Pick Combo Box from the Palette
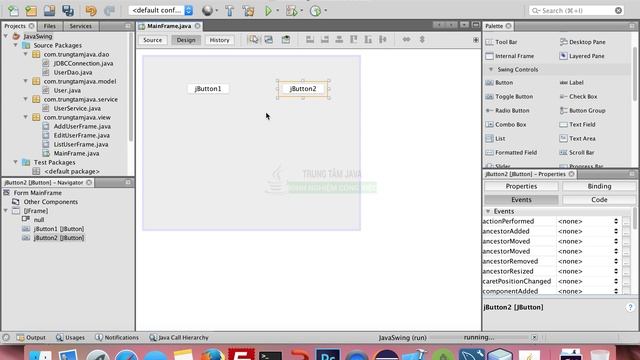The height and width of the screenshot is (360, 640). point(506,124)
